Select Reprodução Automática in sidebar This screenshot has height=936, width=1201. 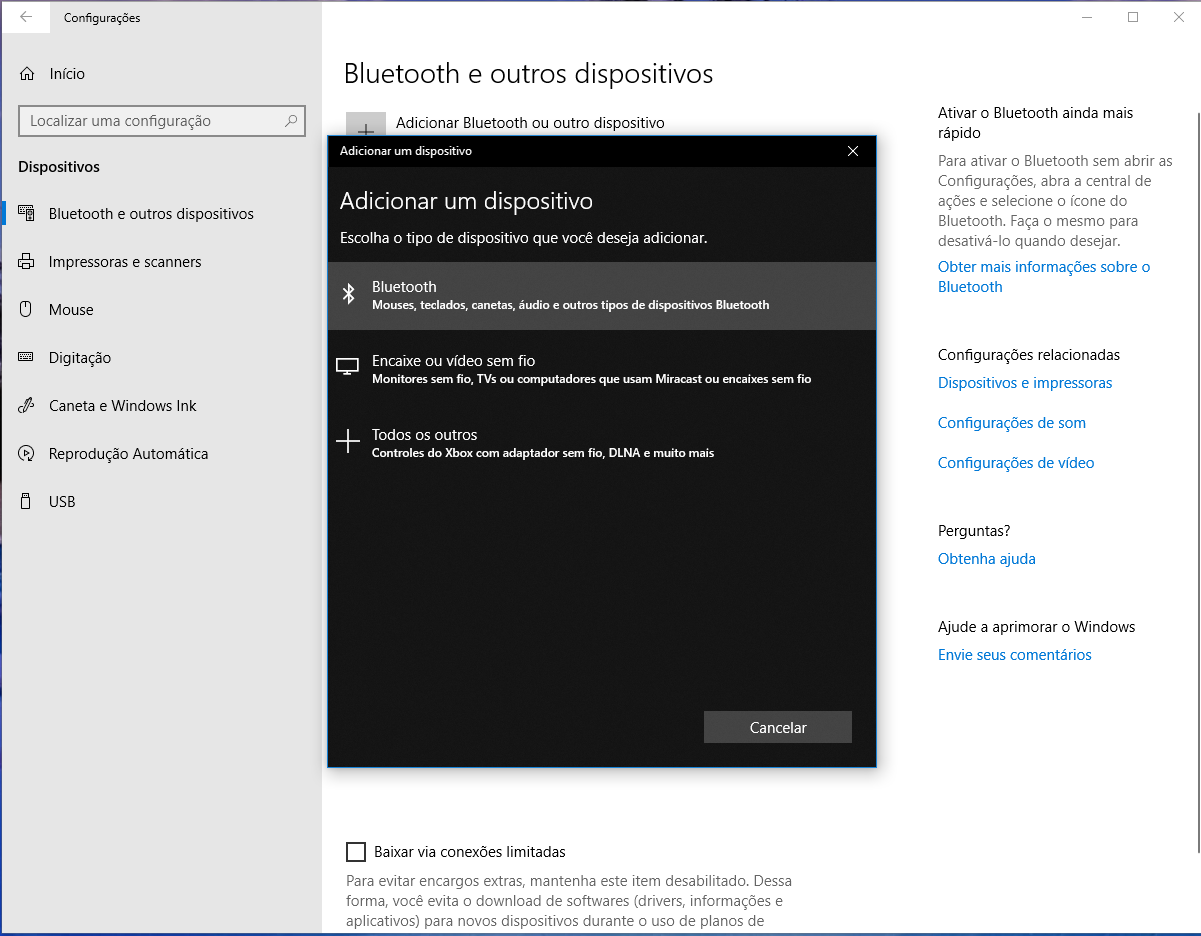[129, 454]
